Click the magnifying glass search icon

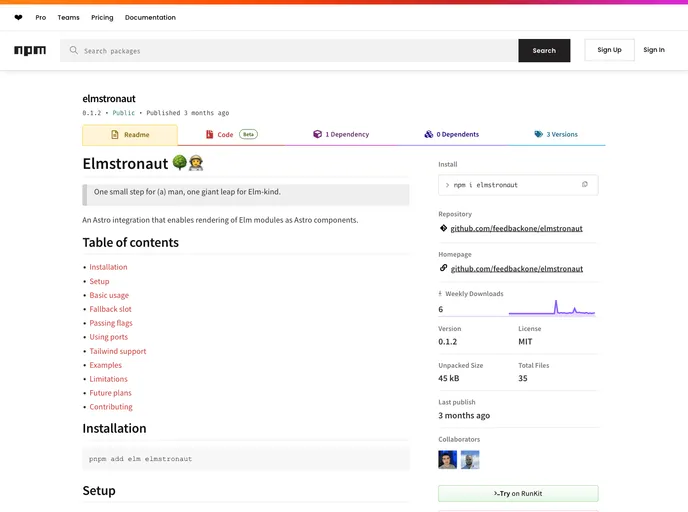(x=74, y=50)
